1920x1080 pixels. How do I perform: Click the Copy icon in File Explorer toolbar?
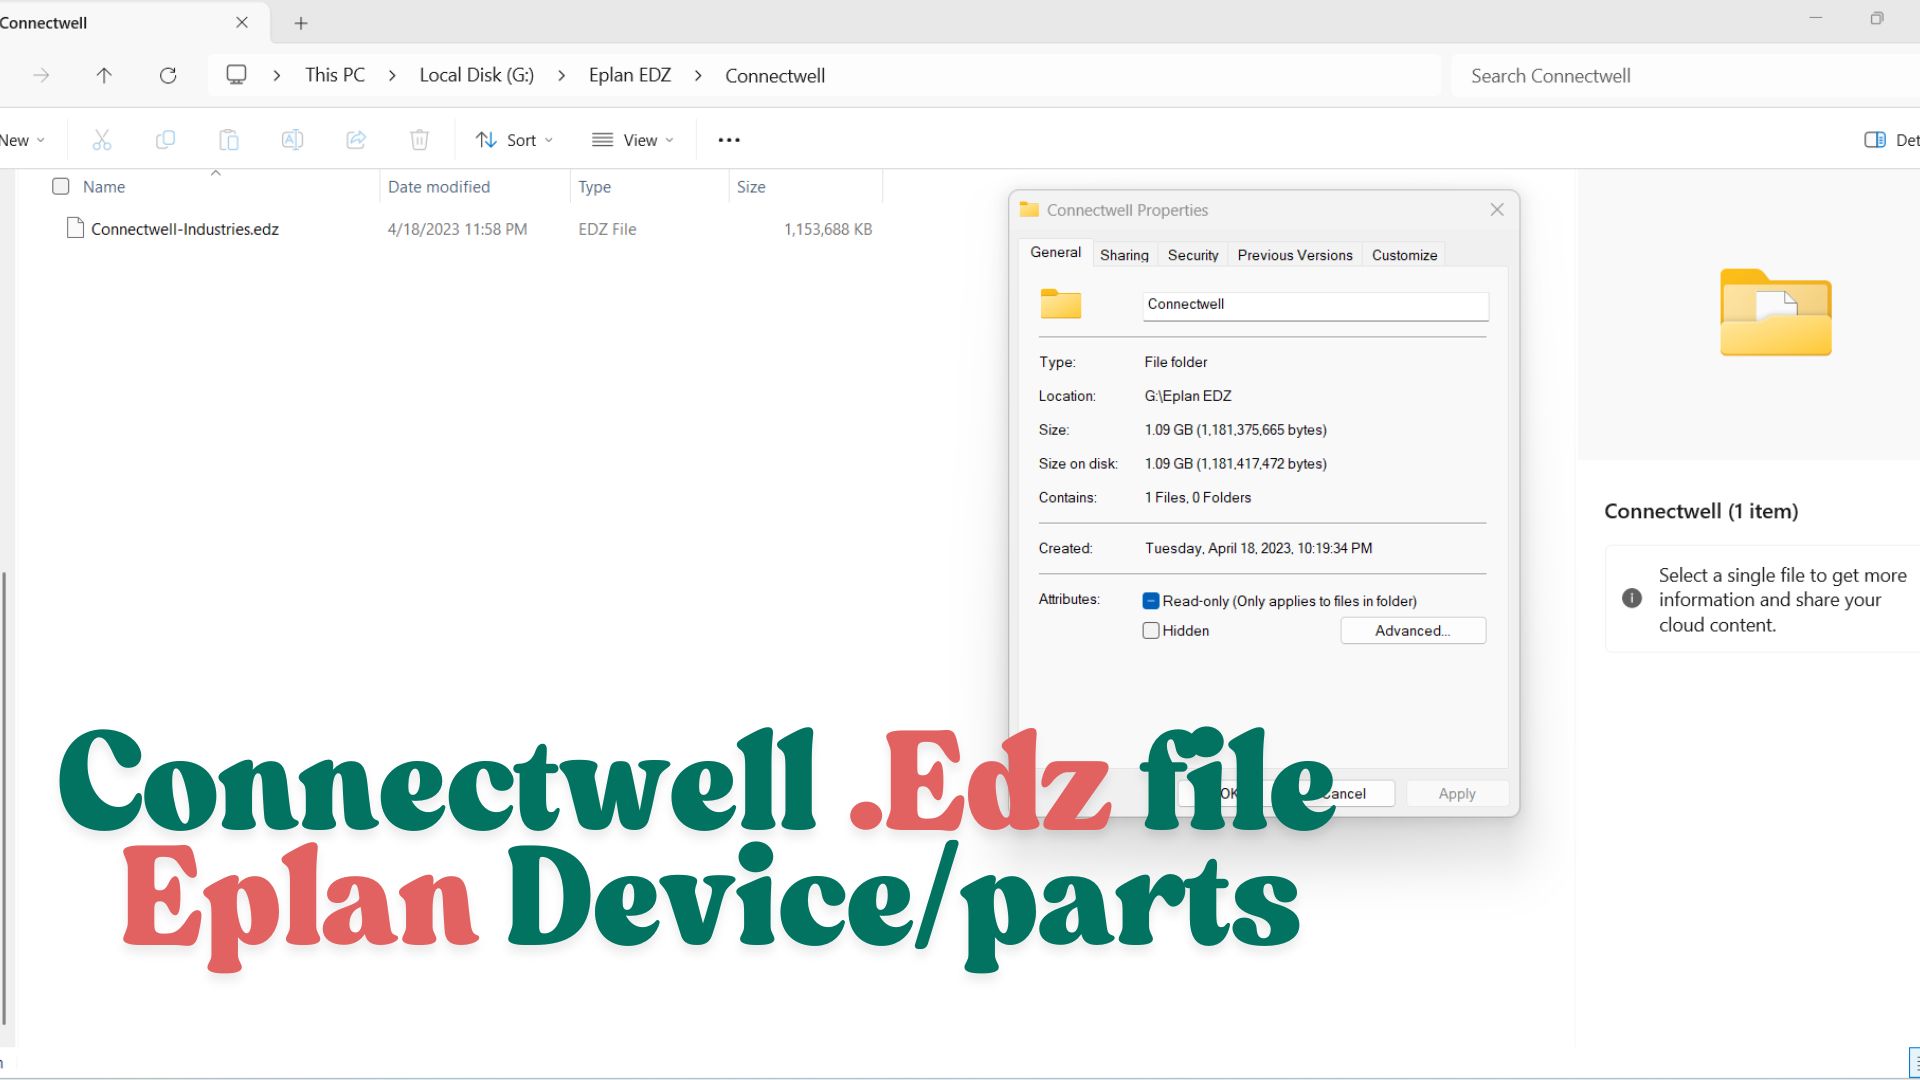[x=165, y=139]
